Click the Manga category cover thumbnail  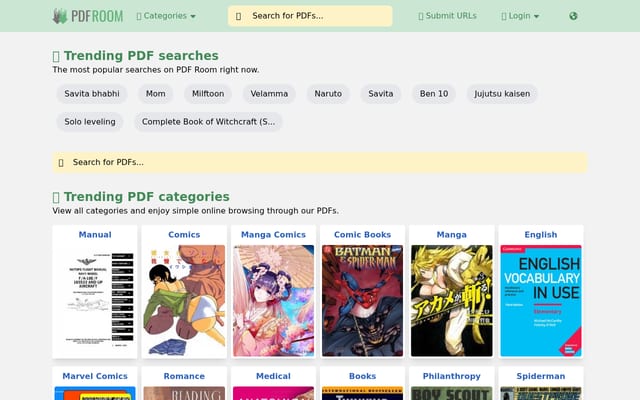[x=451, y=301]
